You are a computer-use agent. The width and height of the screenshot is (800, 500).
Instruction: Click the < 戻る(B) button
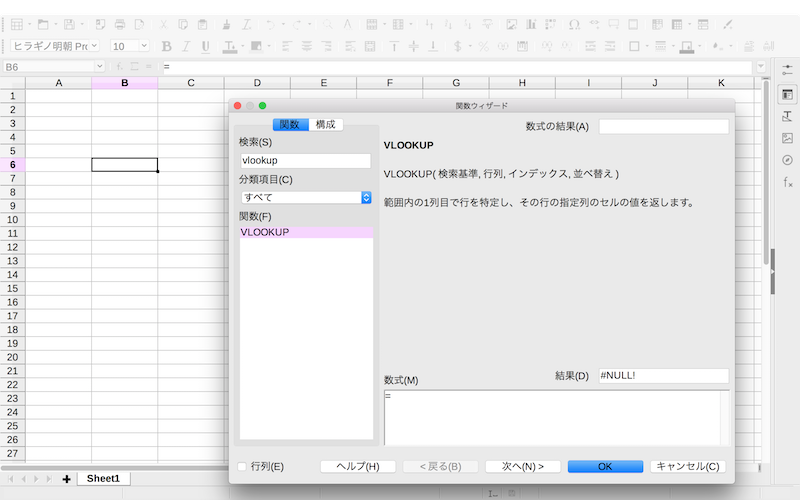pos(440,466)
